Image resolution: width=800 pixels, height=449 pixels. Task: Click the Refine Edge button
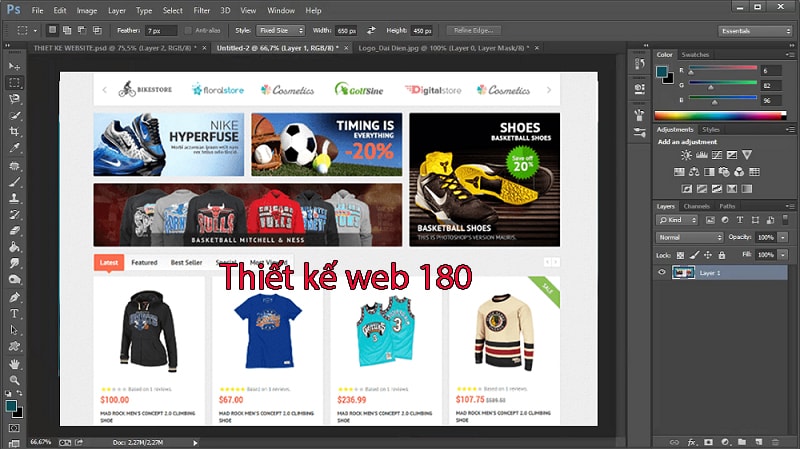click(x=473, y=31)
